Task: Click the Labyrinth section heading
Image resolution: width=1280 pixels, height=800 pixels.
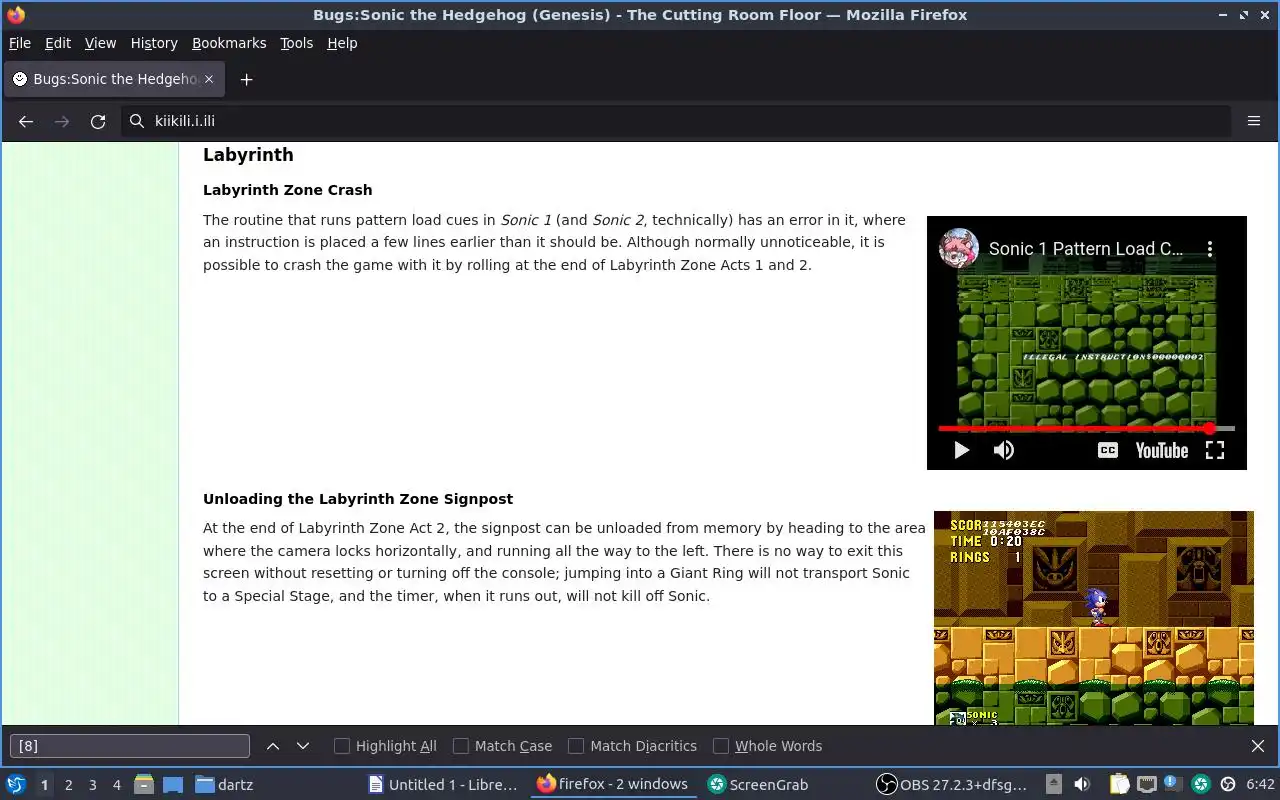Action: tap(248, 155)
